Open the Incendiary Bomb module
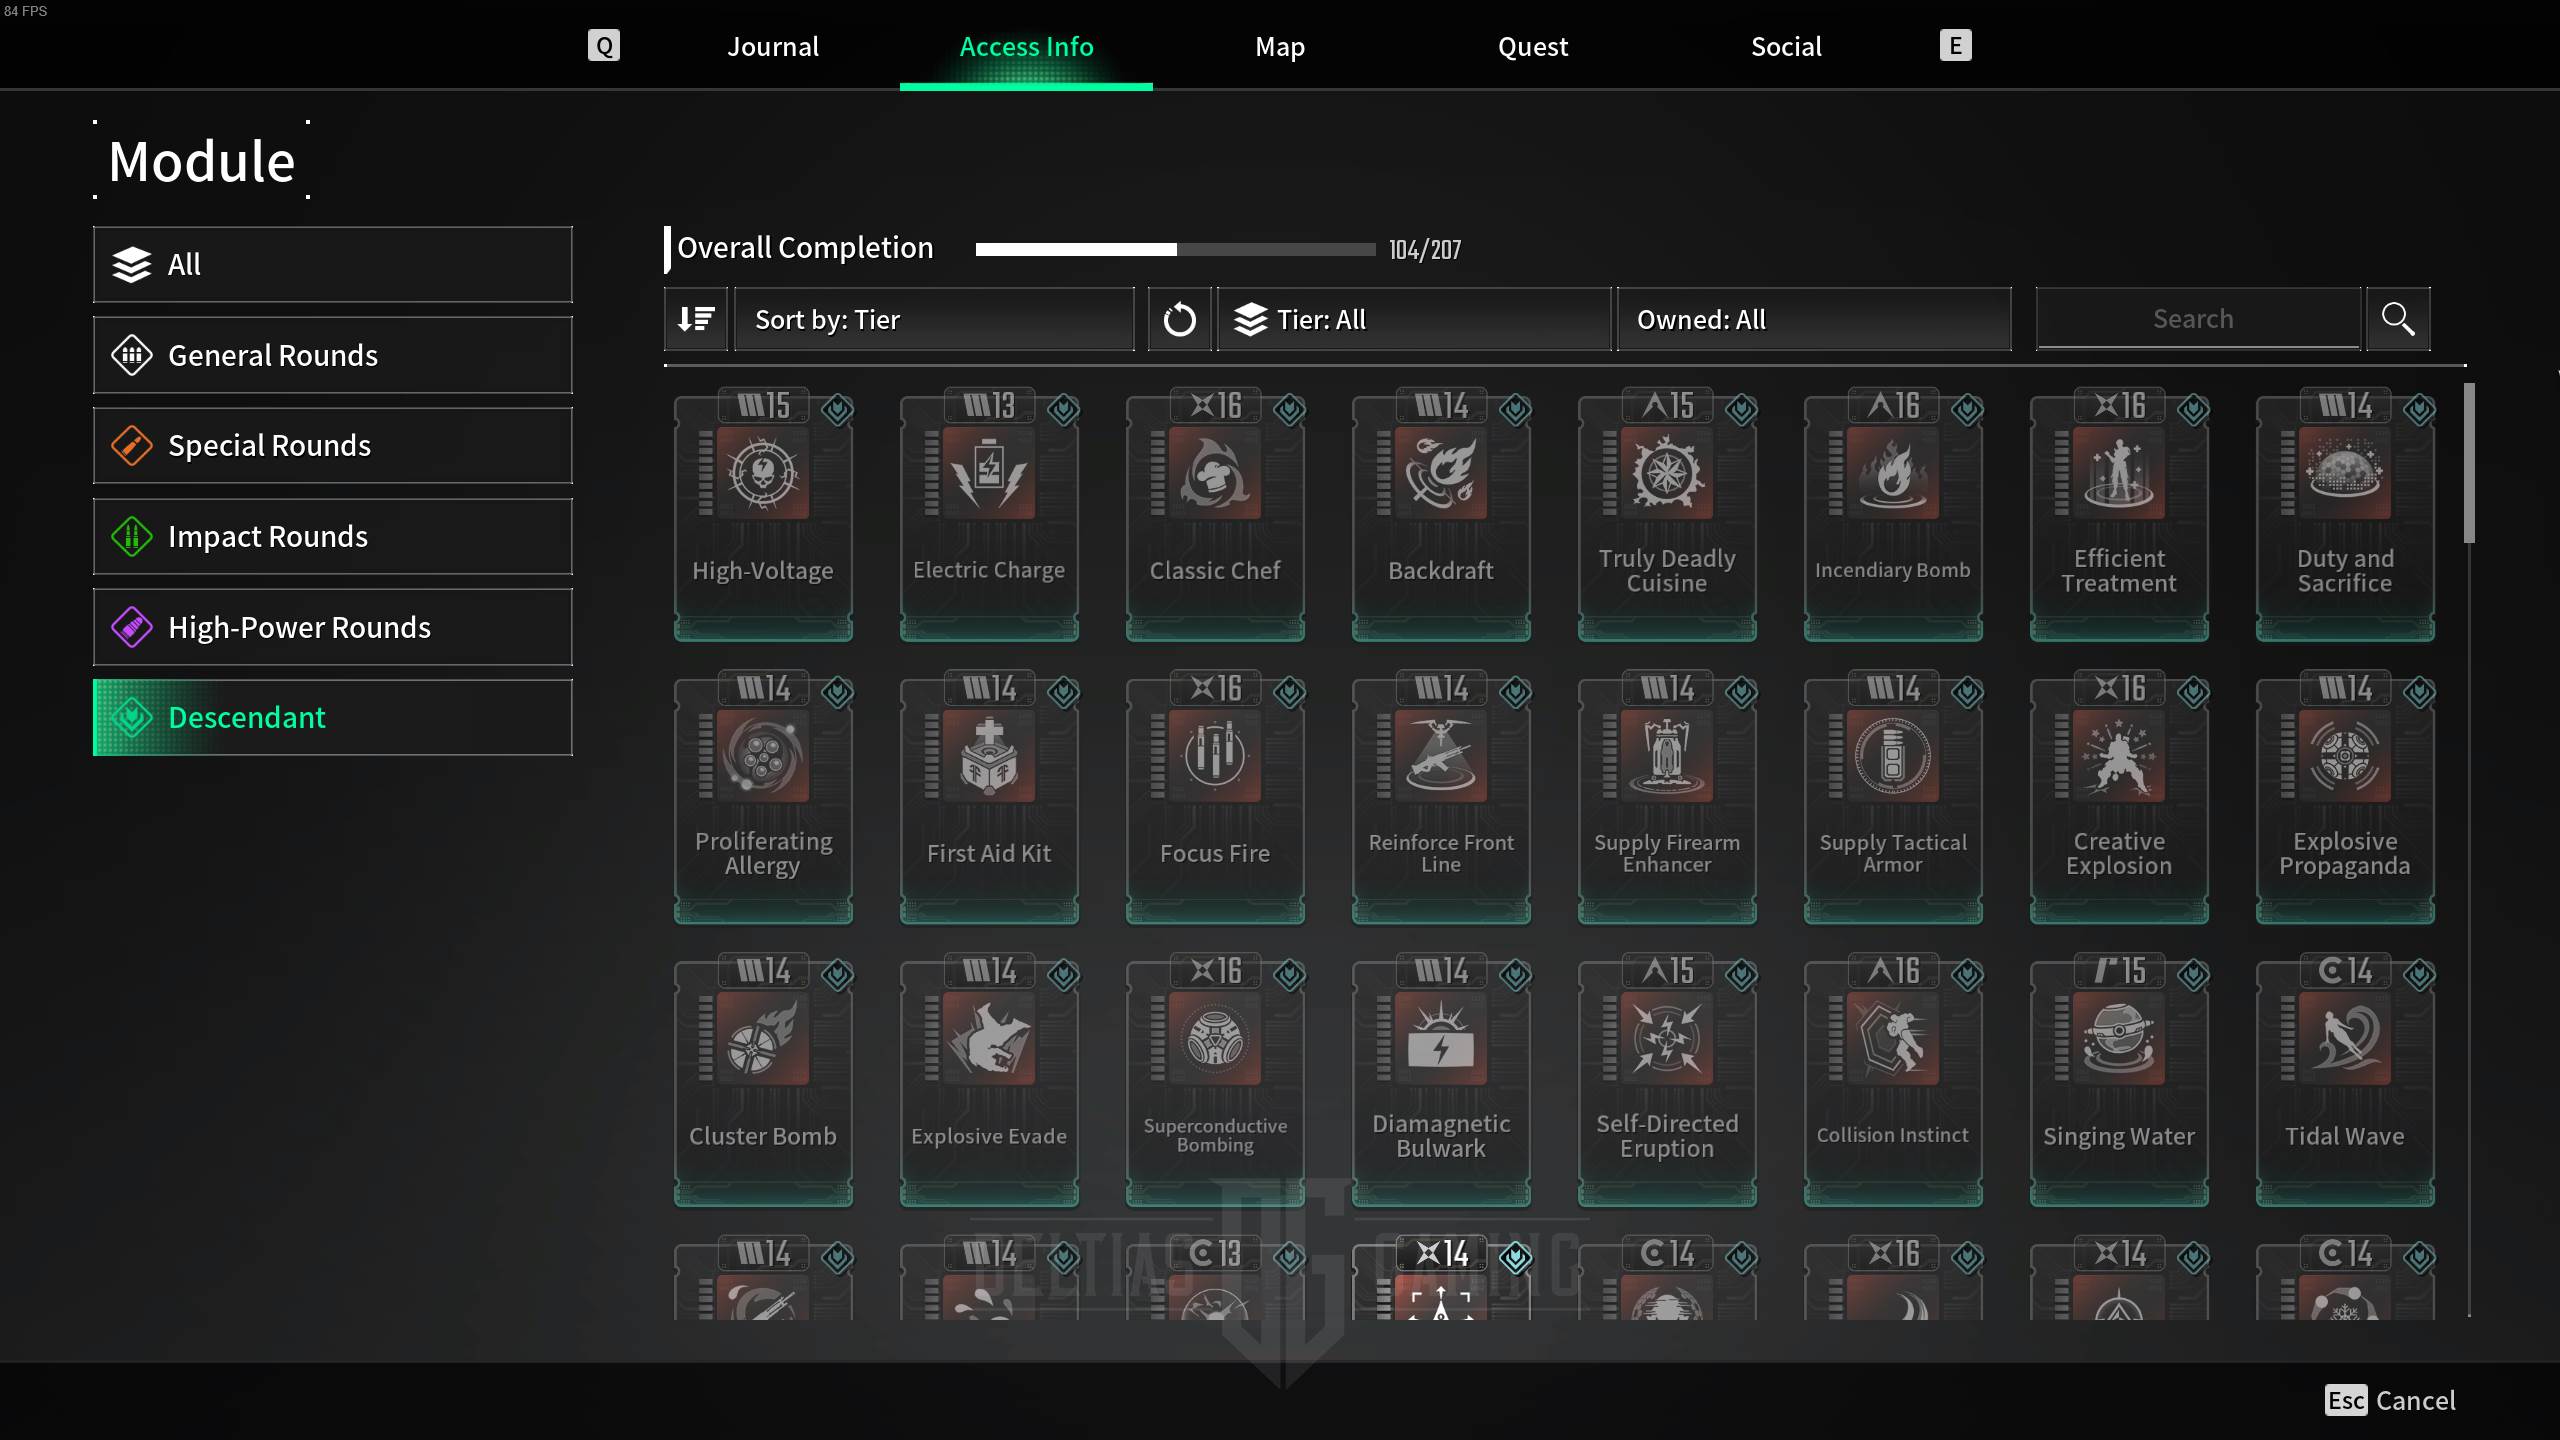Image resolution: width=2560 pixels, height=1440 pixels. point(1893,515)
